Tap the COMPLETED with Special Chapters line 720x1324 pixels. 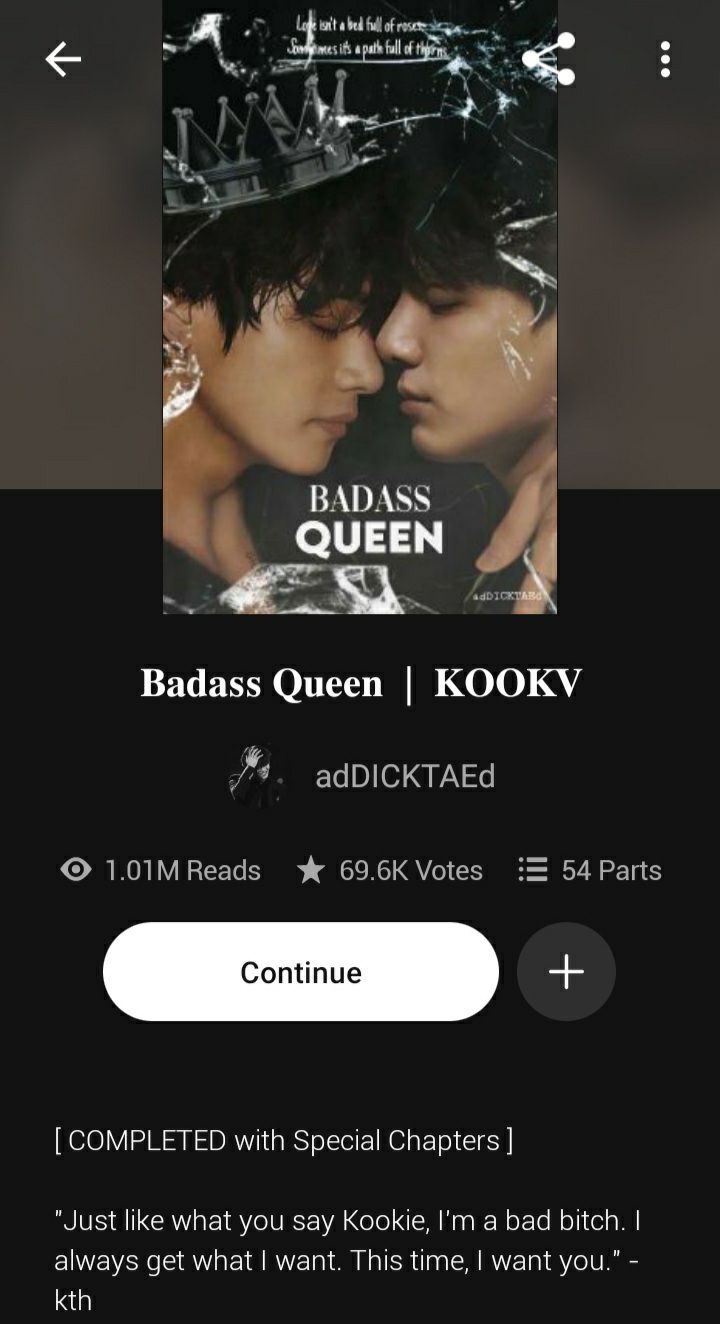[284, 1140]
